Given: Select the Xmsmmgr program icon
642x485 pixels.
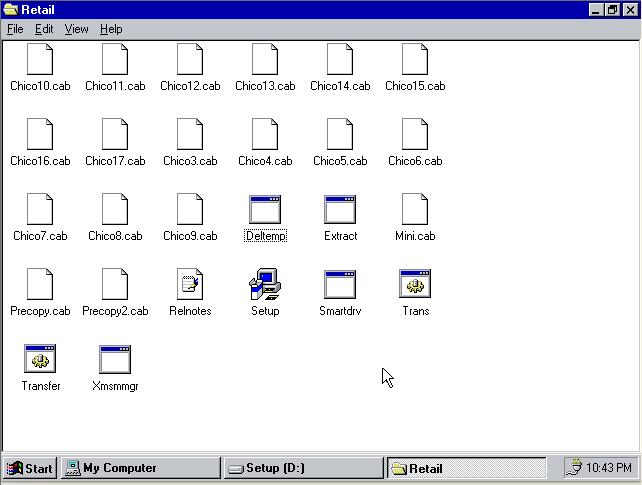Looking at the screenshot, I should pyautogui.click(x=115, y=359).
